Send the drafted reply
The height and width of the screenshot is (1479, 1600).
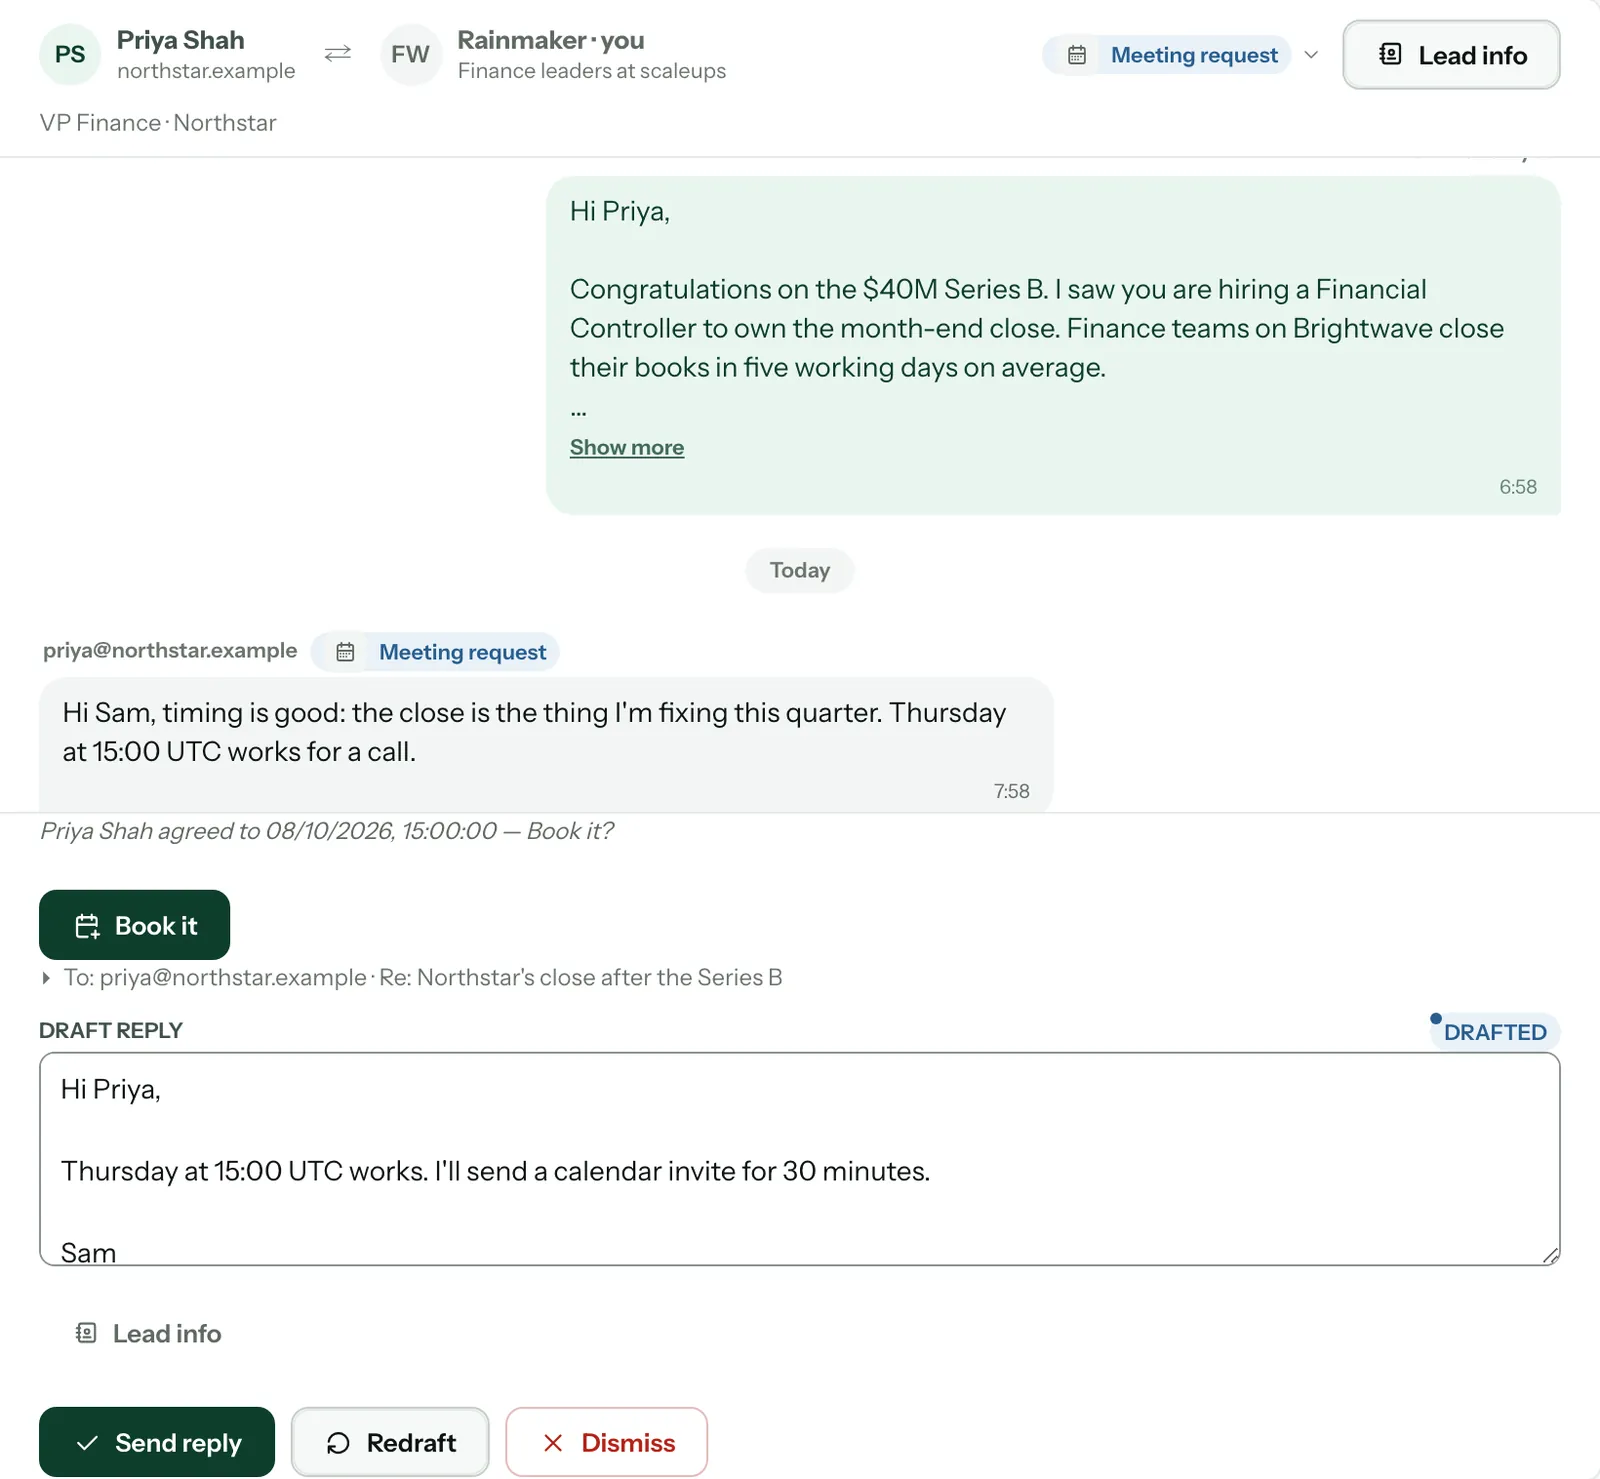pos(157,1442)
